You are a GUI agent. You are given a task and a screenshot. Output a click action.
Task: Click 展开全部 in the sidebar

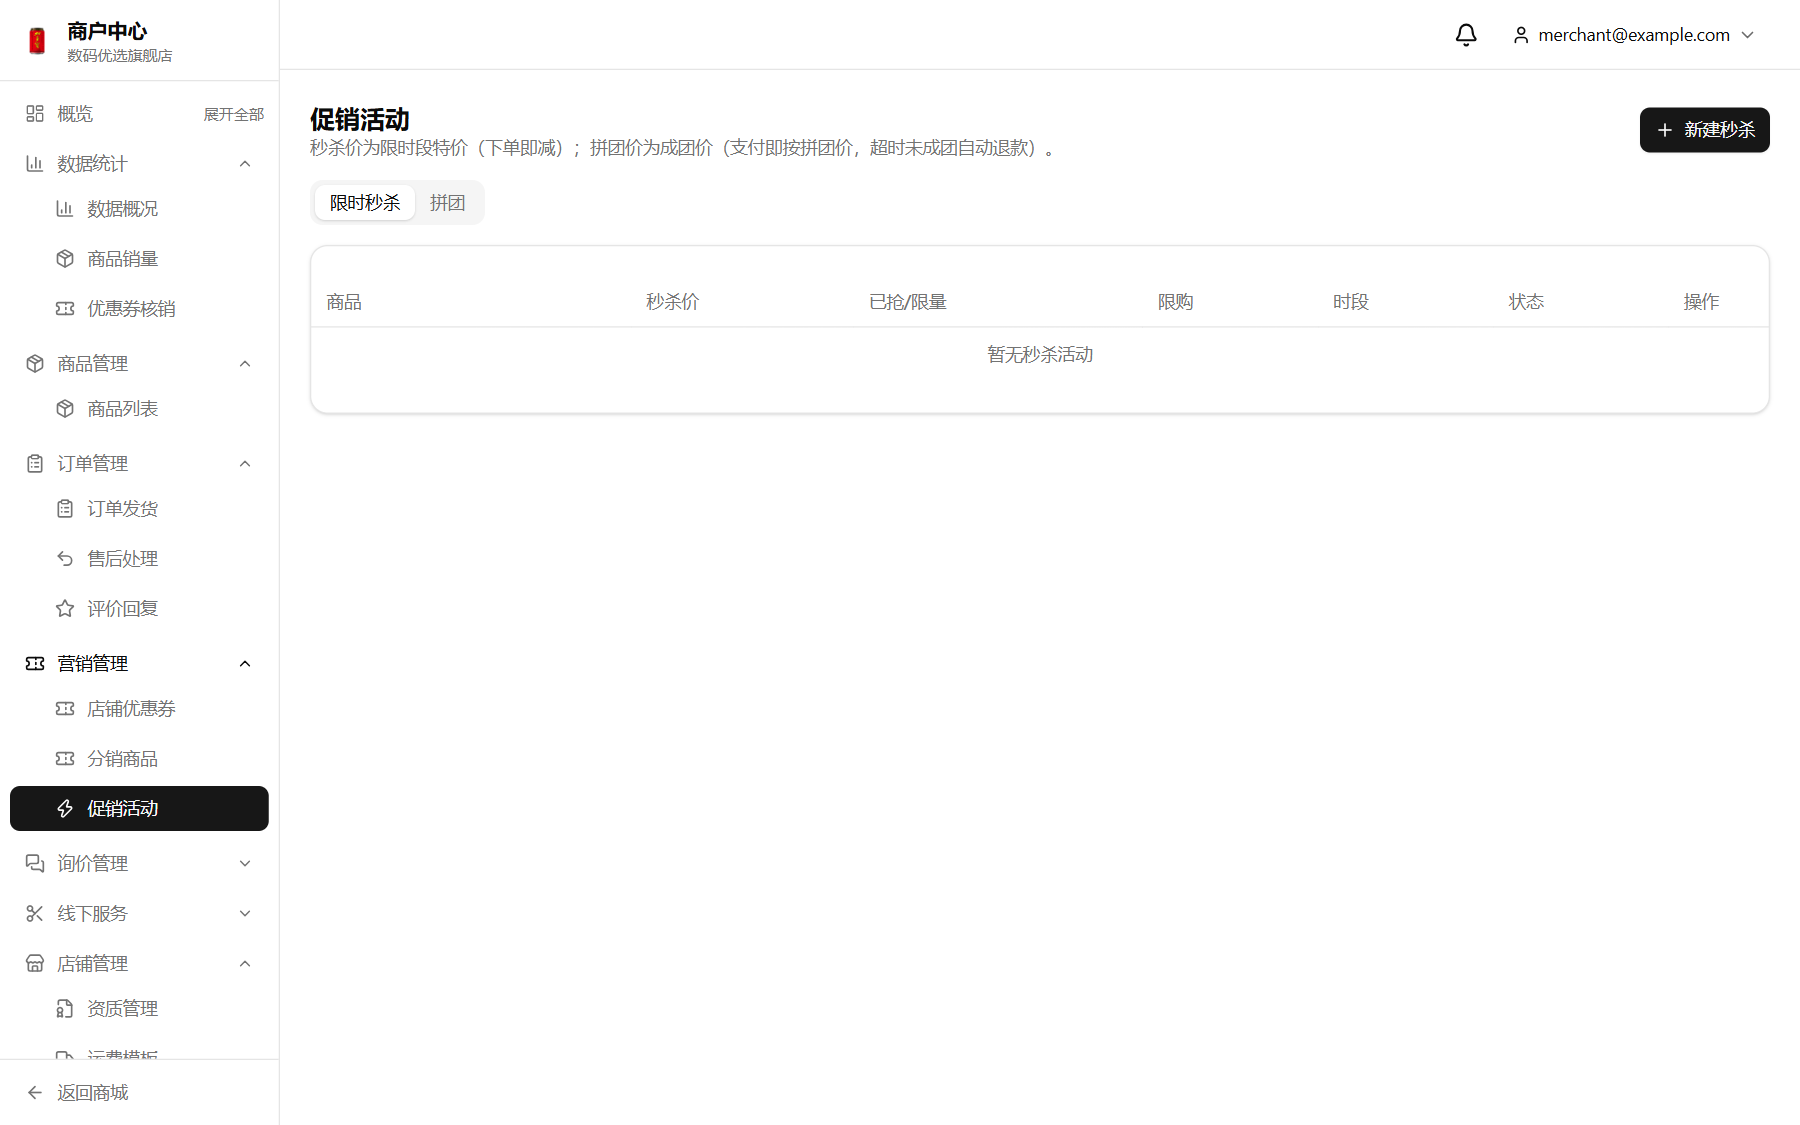[x=234, y=115]
